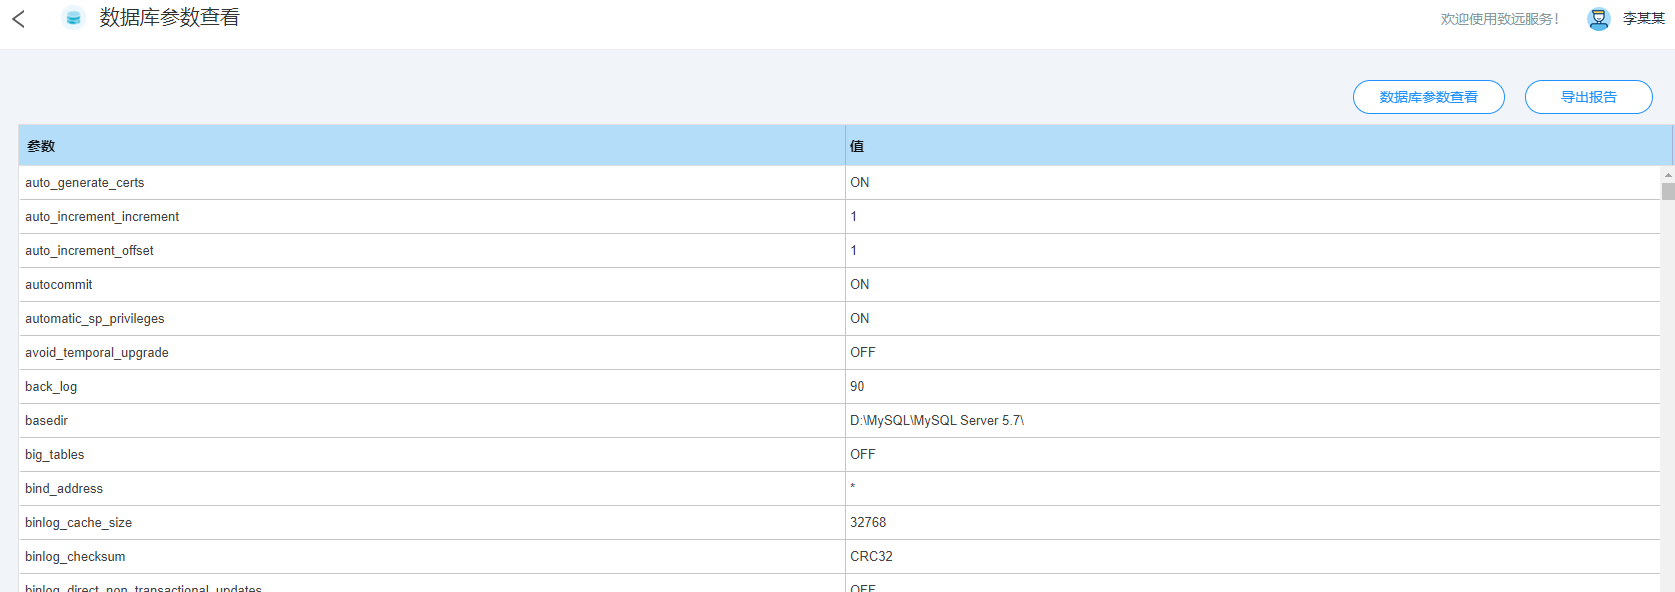Click the value 32768
The image size is (1675, 592).
tap(868, 523)
